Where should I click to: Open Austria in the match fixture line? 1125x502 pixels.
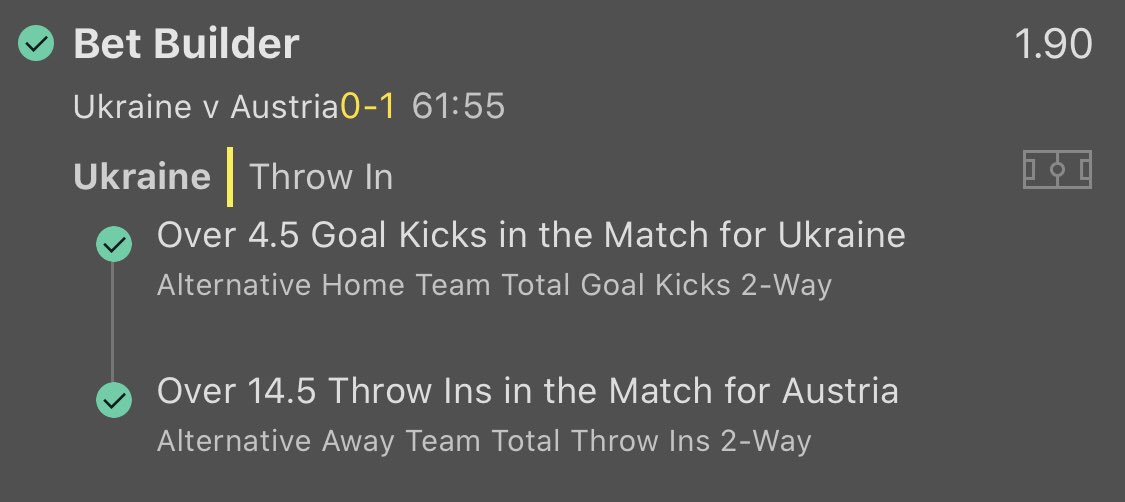click(284, 106)
